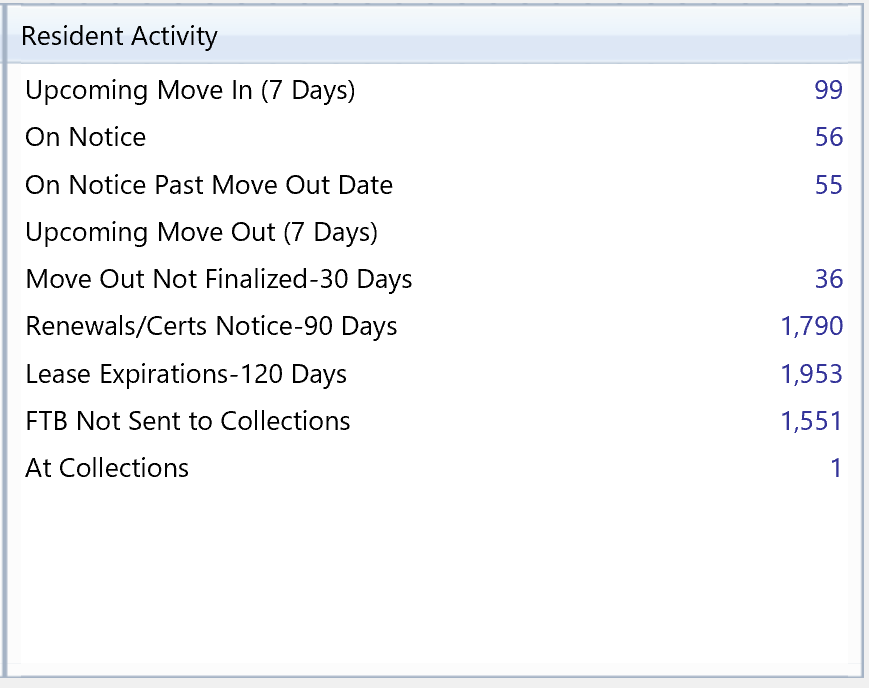The image size is (869, 688).
Task: Open On Notice Past Move Out Date
Action: (209, 185)
